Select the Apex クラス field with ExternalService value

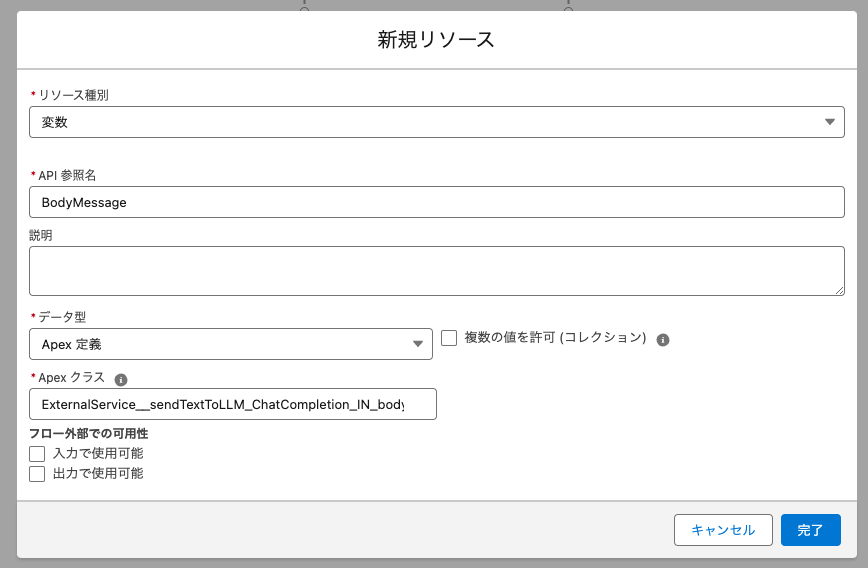click(232, 404)
